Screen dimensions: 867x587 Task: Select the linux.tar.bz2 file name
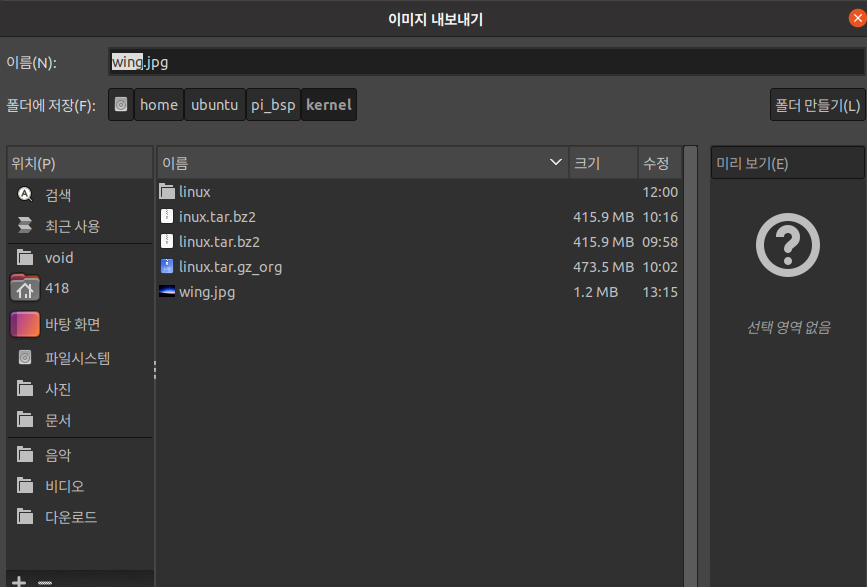coord(220,242)
